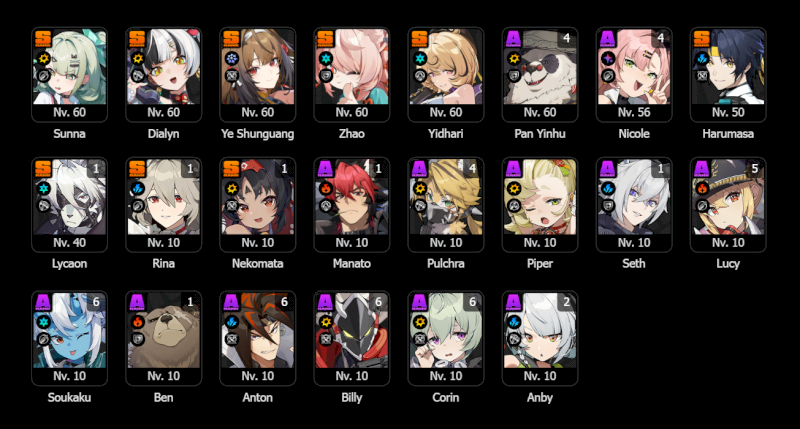Click the Nv. 10 label under Seth
Viewport: 800px width, 429px height.
click(634, 243)
